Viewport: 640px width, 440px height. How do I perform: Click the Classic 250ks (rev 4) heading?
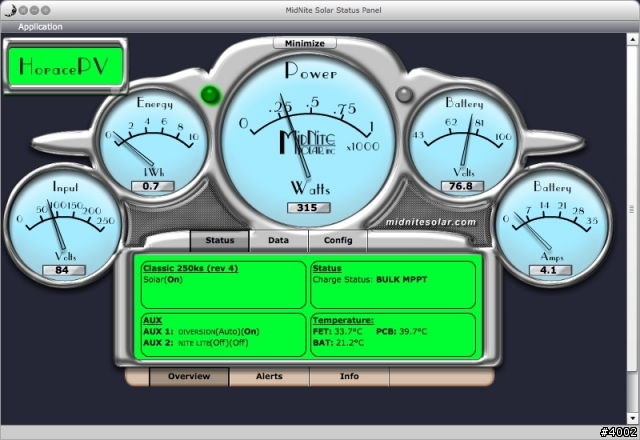click(191, 268)
